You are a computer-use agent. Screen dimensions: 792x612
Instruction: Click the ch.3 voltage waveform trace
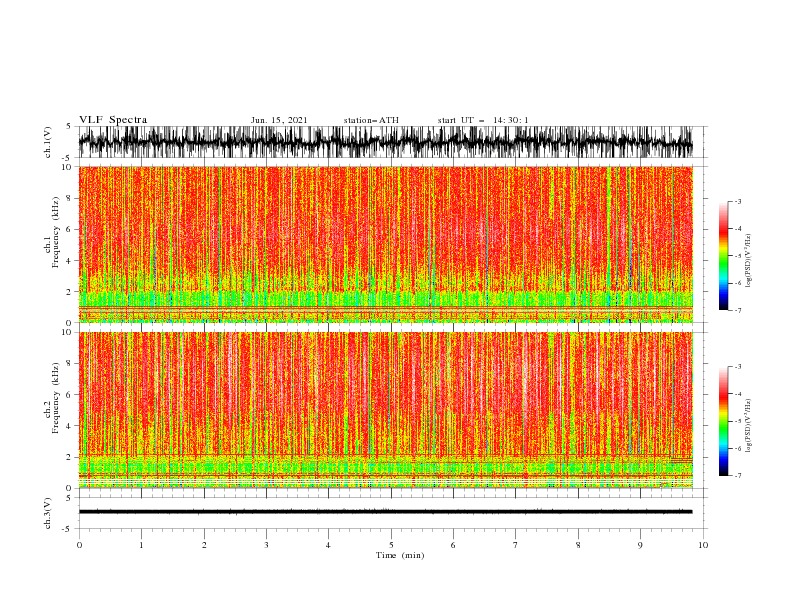pos(385,512)
